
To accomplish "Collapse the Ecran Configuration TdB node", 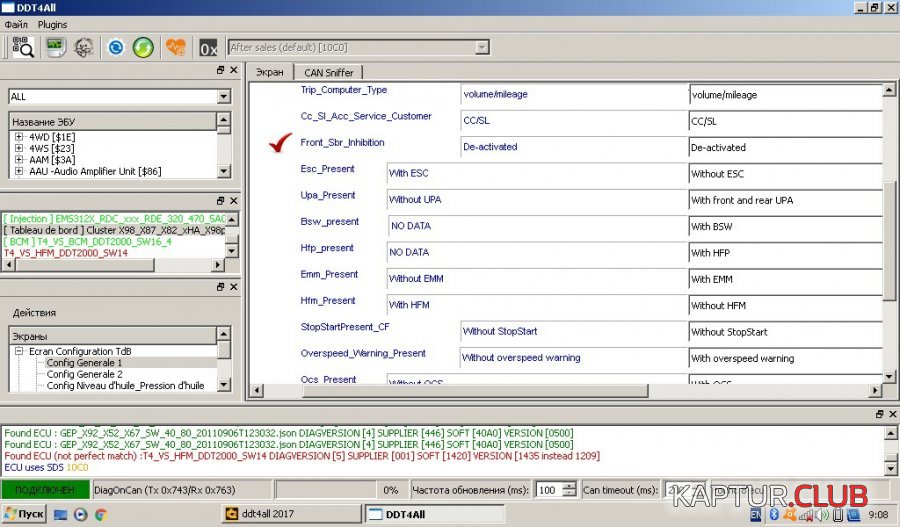I will point(19,351).
